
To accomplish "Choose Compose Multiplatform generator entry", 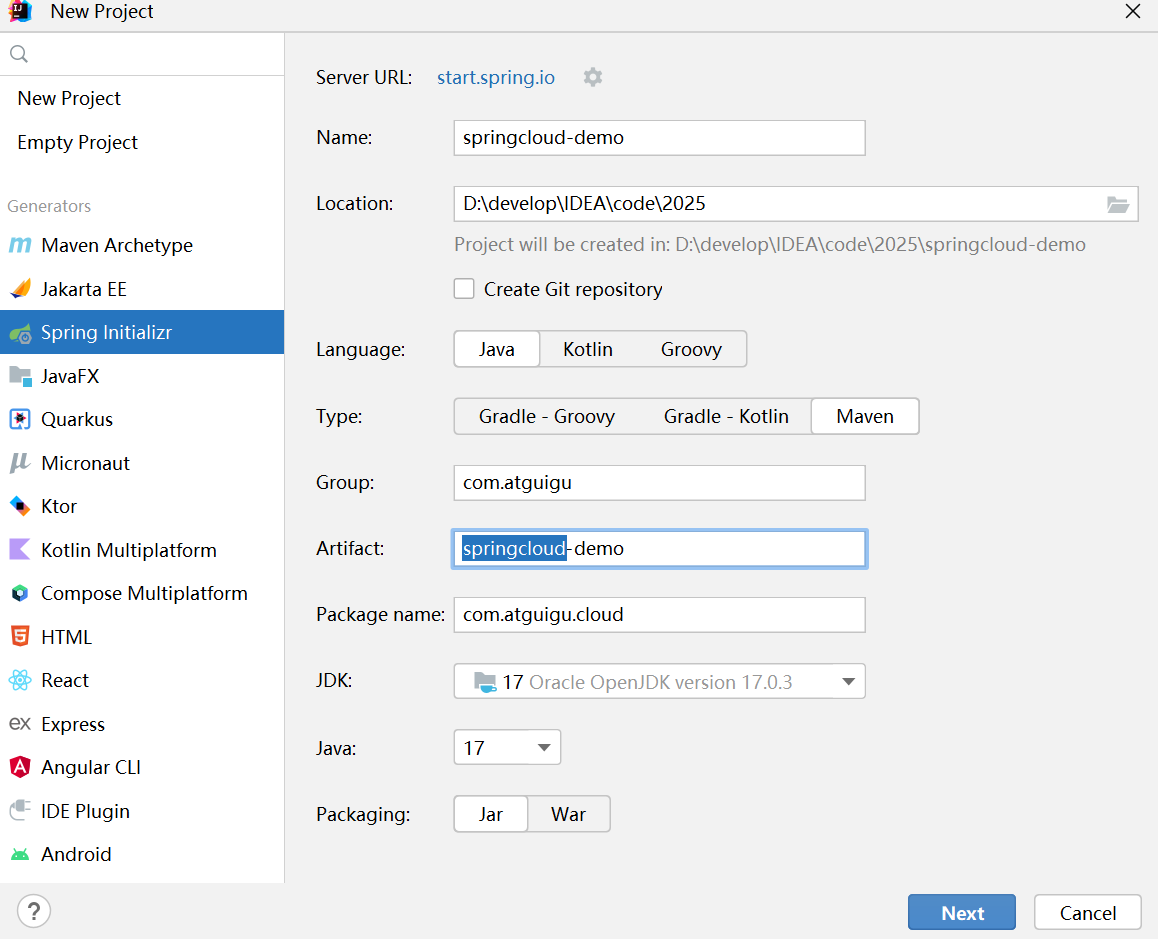I will point(142,593).
